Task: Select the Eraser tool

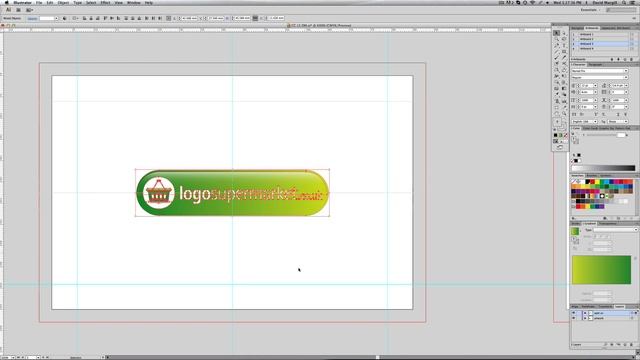Action: [x=564, y=63]
